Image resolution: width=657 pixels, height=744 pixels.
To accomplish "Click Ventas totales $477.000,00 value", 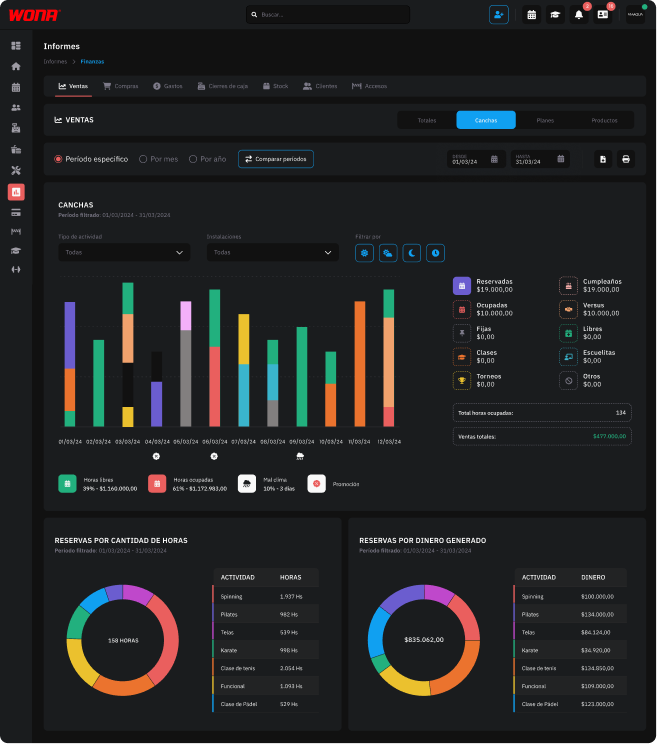I will coord(609,436).
